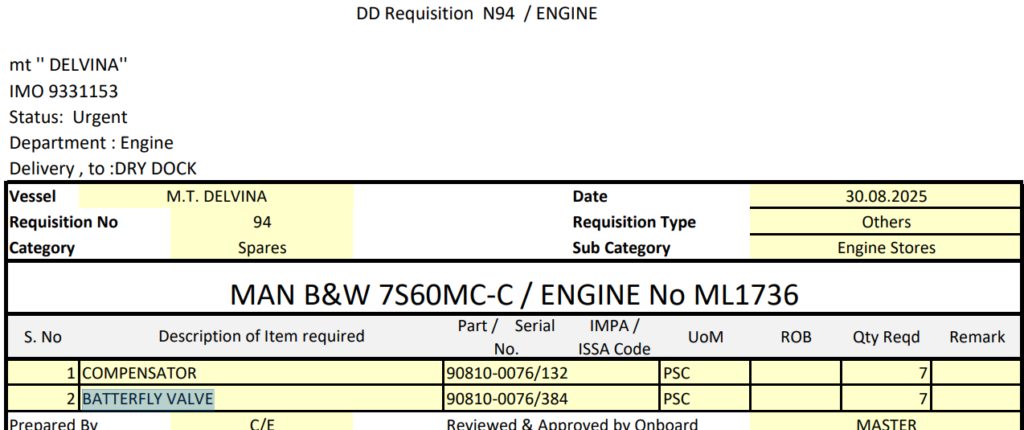
Task: Select the IMPA / ISSA Code header
Action: [614, 337]
